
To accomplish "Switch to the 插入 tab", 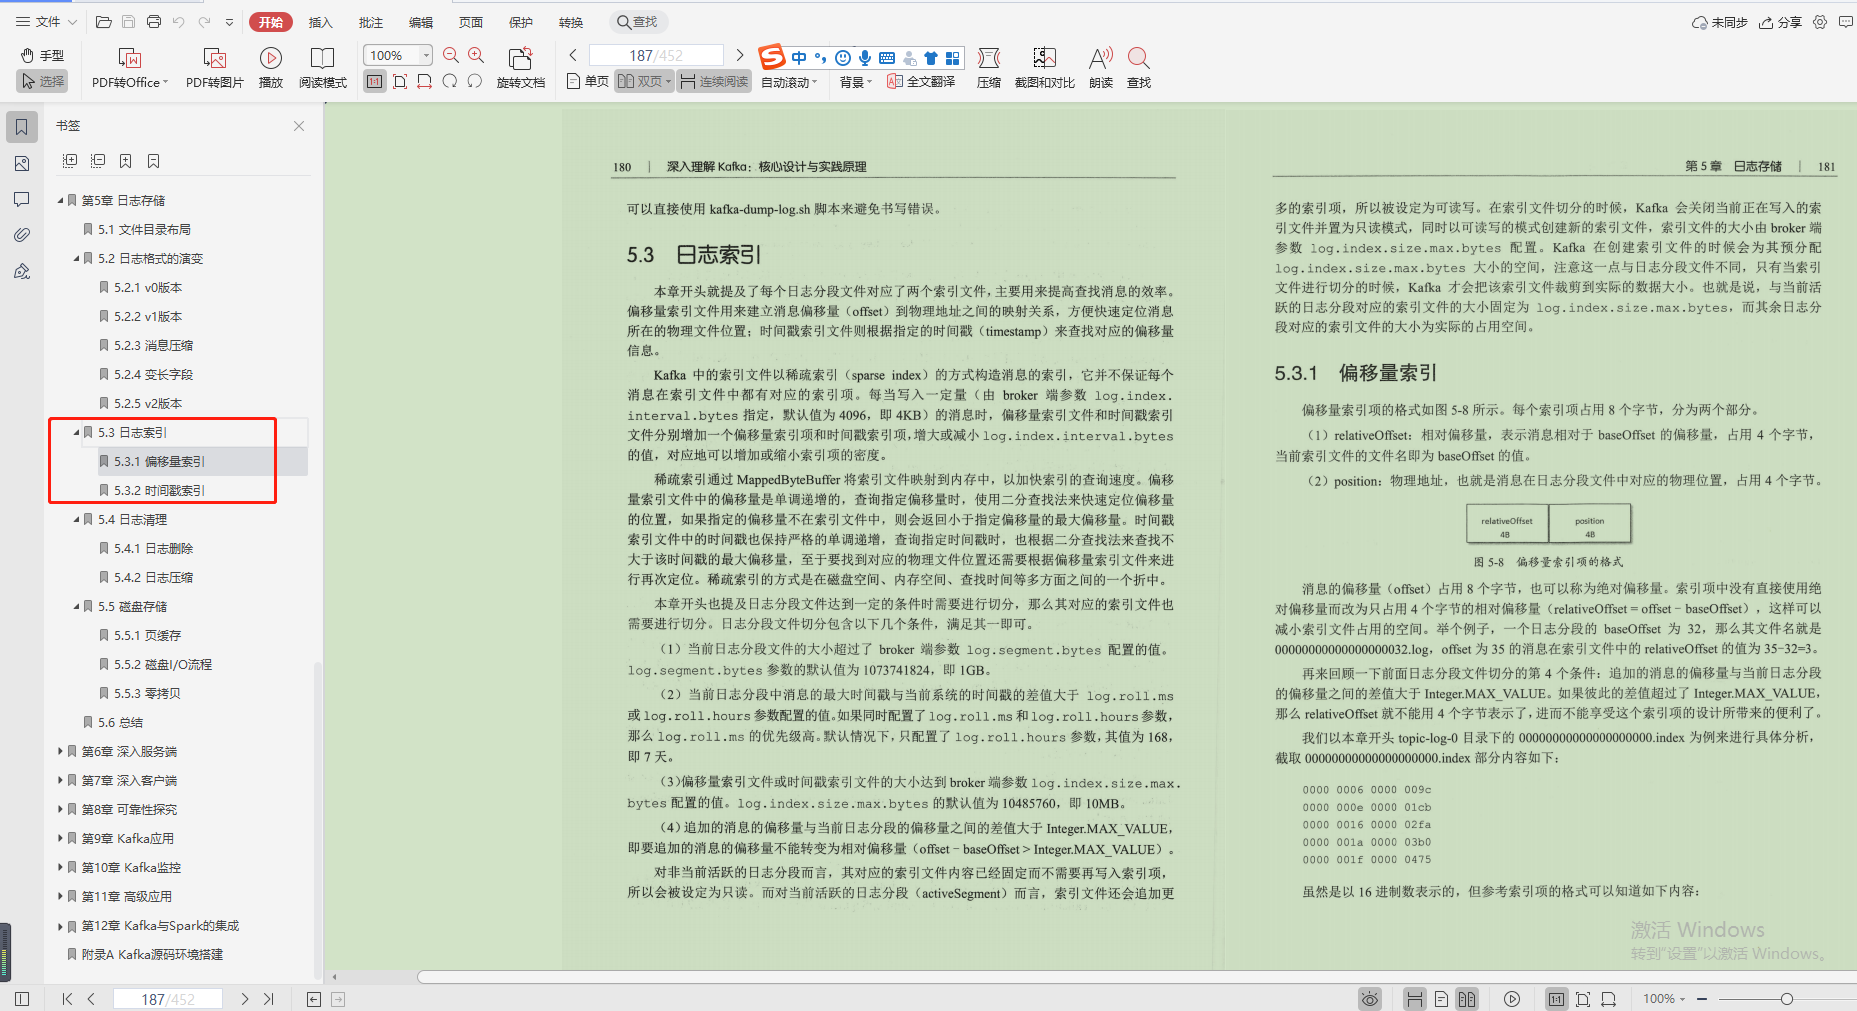I will click(320, 22).
